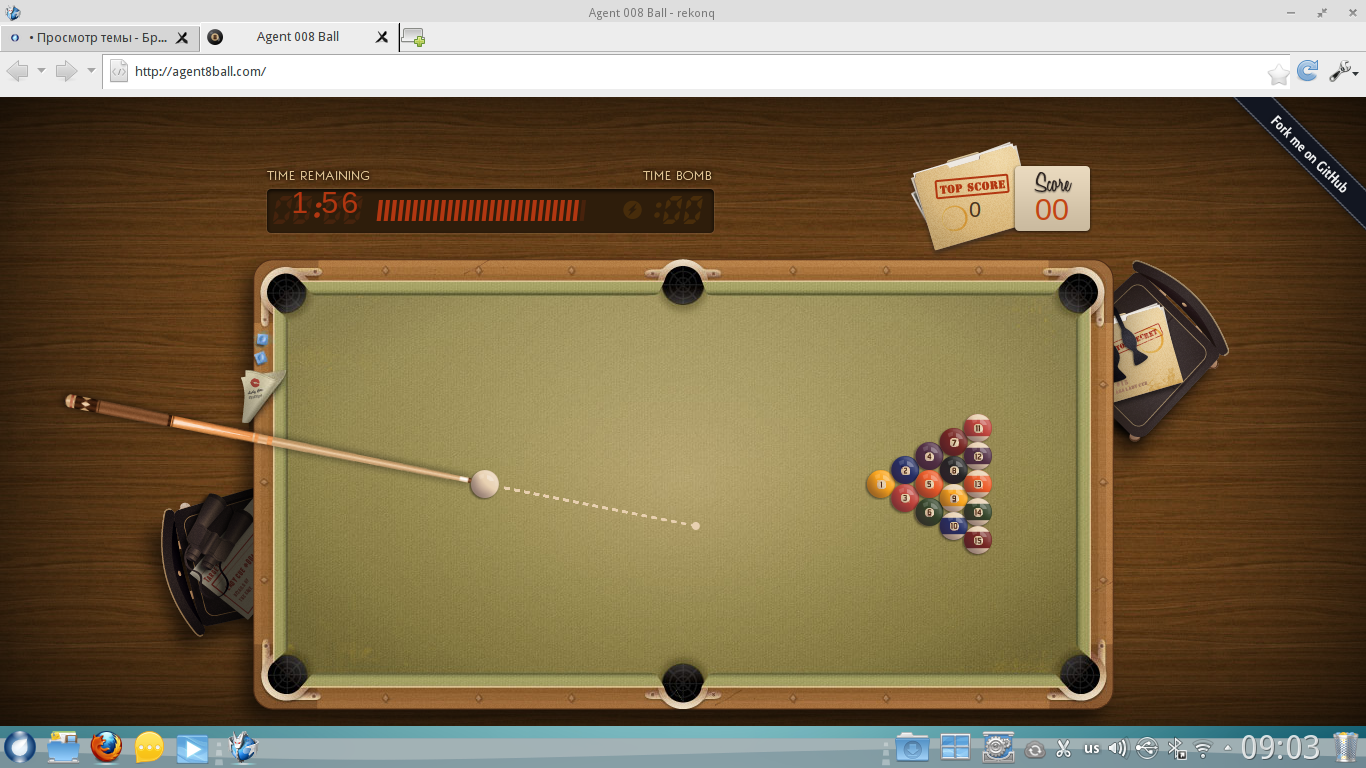Click the Top Score folder

(966, 197)
